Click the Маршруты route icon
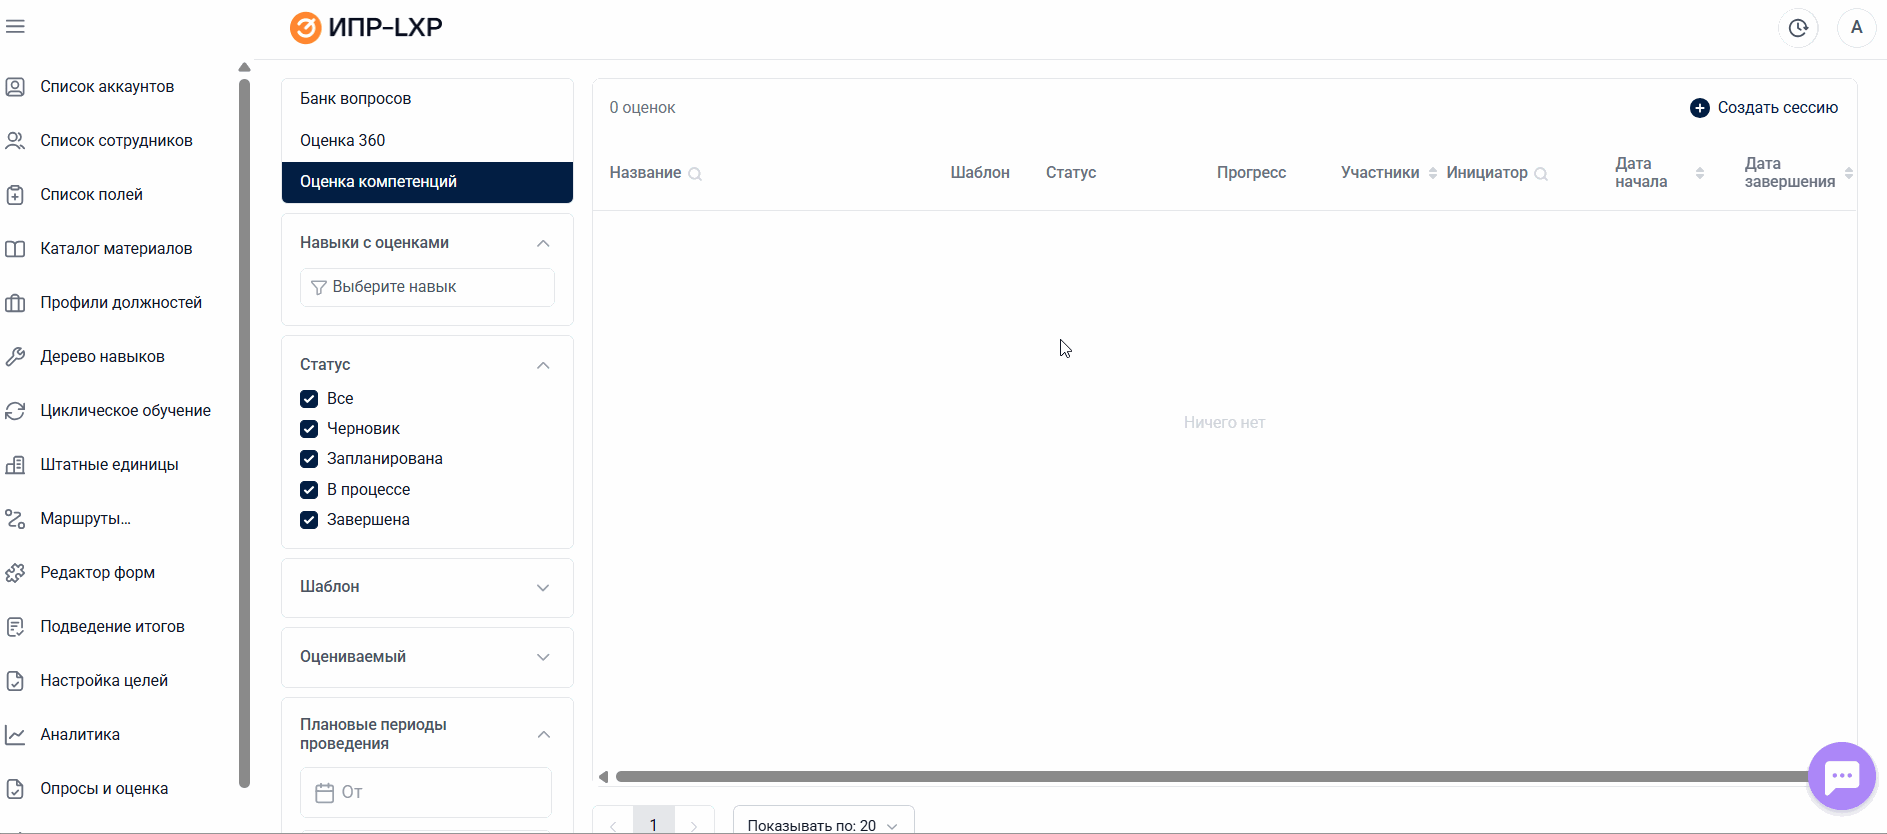 (15, 519)
